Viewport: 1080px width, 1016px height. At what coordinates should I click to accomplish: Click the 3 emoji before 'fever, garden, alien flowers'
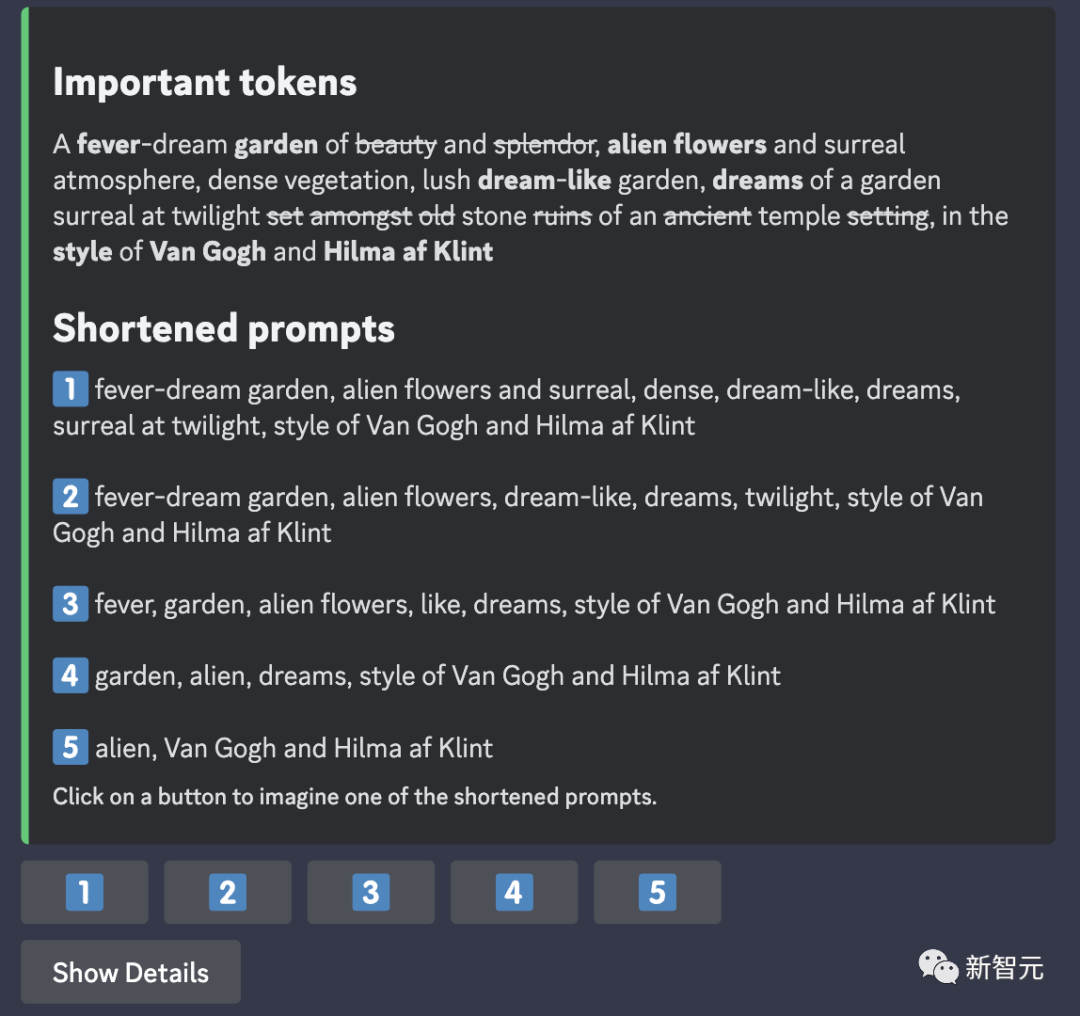(x=70, y=603)
